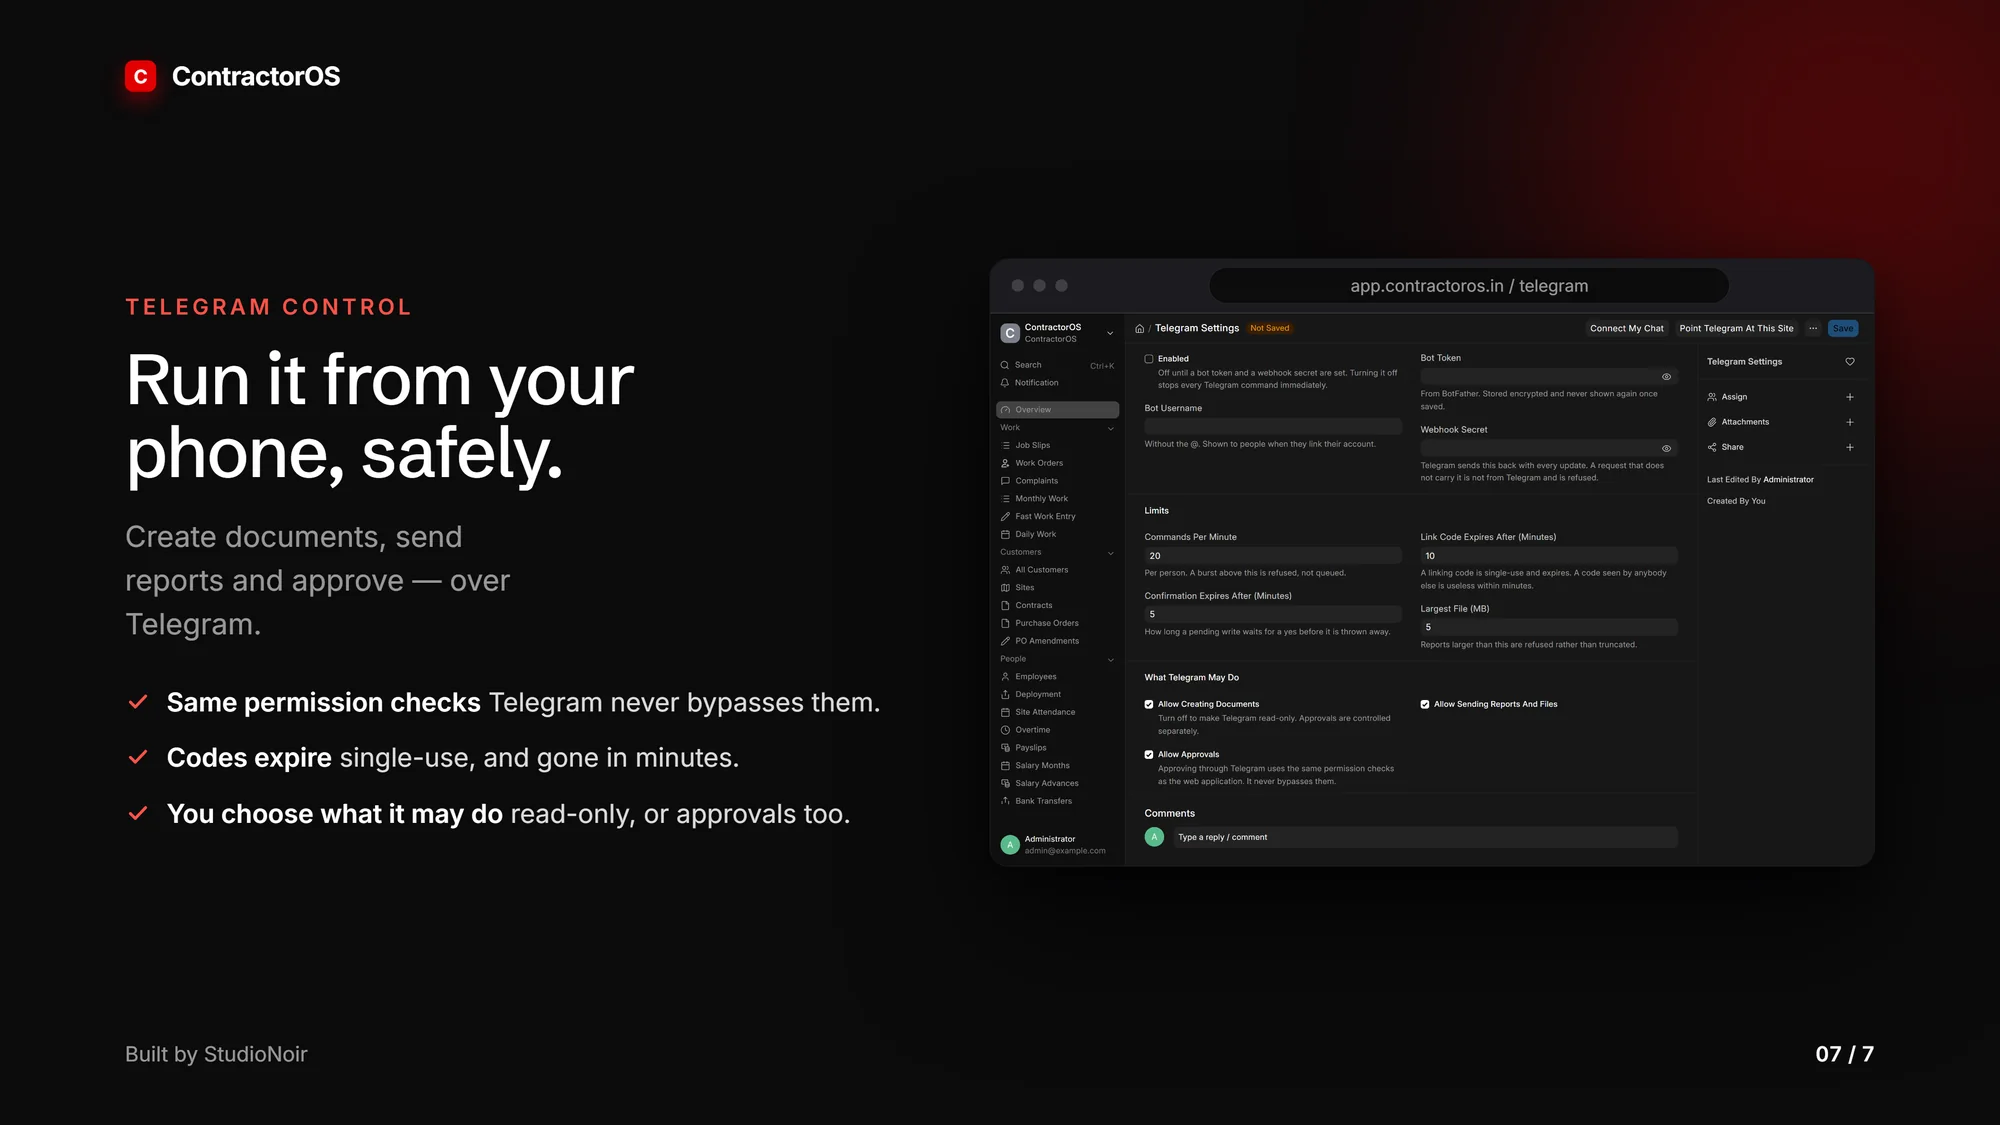Click the heart like icon in Telegram Settings
Viewport: 2000px width, 1125px height.
[x=1850, y=362]
